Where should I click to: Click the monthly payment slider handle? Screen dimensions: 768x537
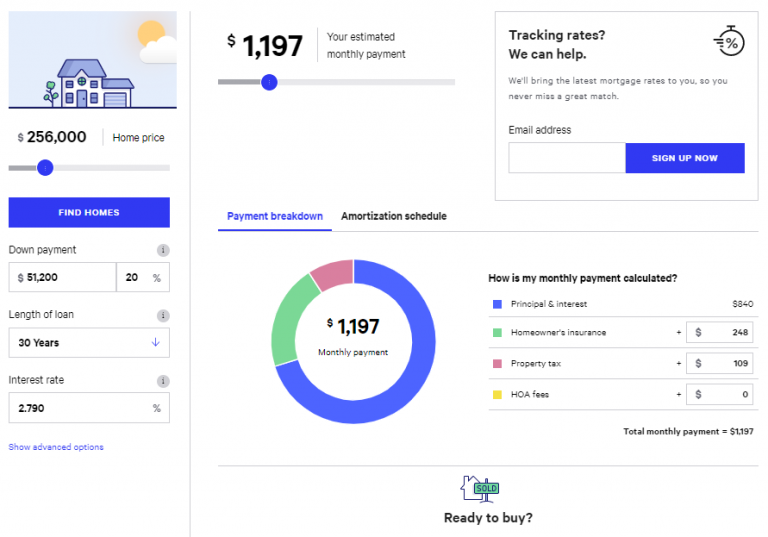click(269, 82)
